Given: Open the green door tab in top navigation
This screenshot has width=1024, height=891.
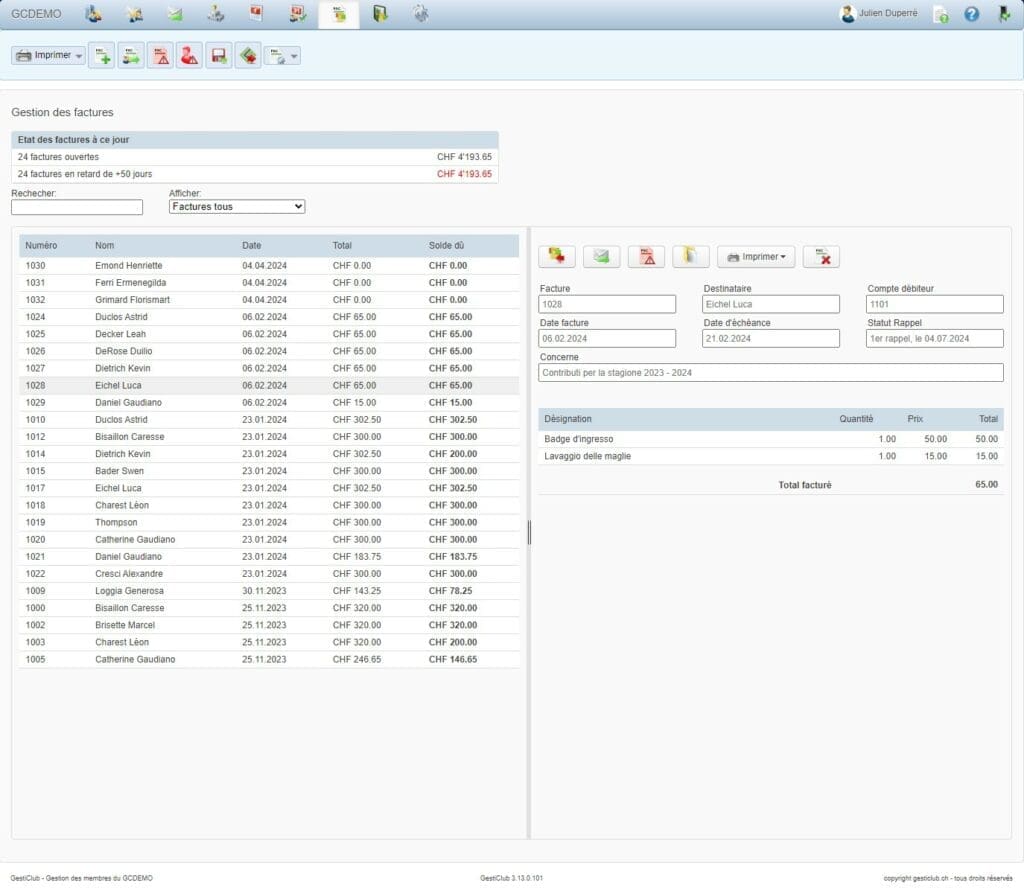Looking at the screenshot, I should tap(380, 14).
